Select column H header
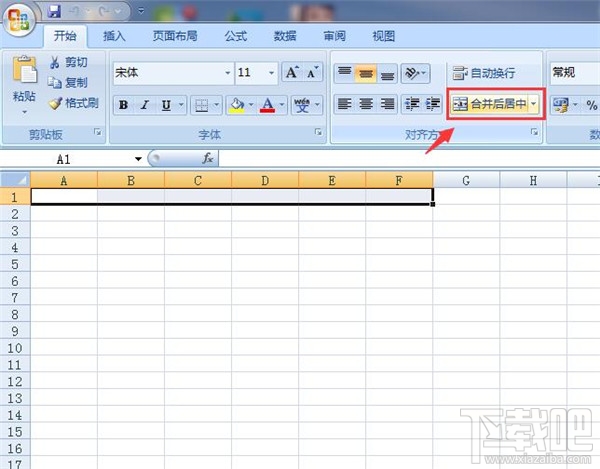This screenshot has width=600, height=469. (x=533, y=180)
